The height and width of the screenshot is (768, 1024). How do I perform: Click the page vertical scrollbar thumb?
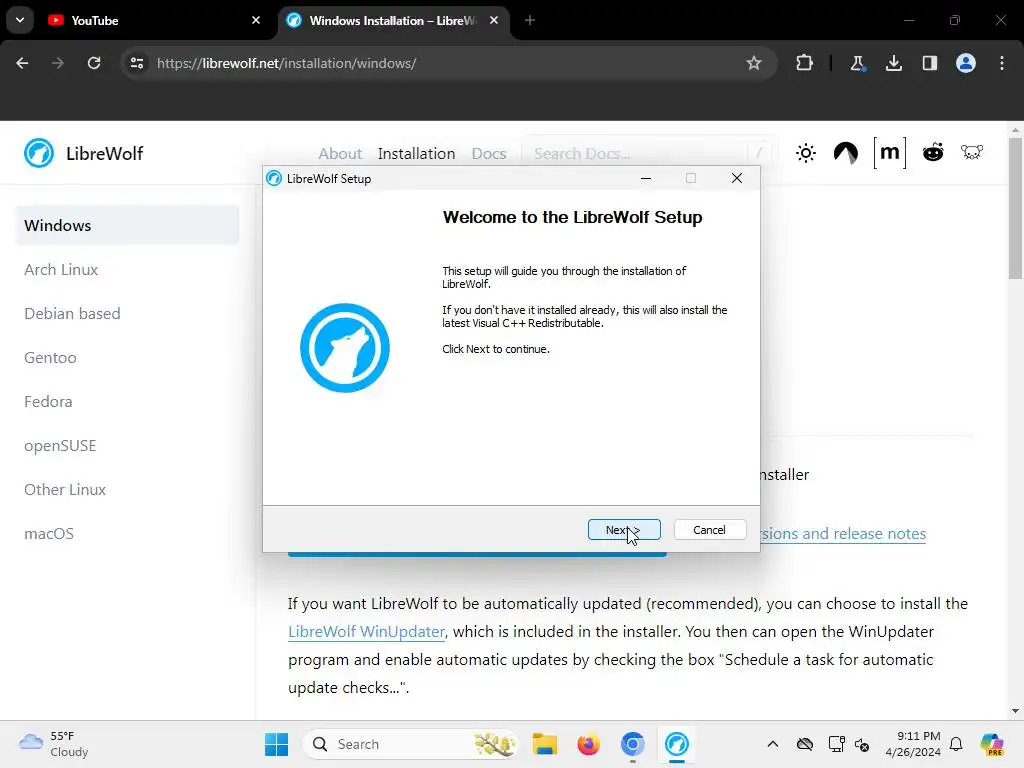(x=1016, y=208)
